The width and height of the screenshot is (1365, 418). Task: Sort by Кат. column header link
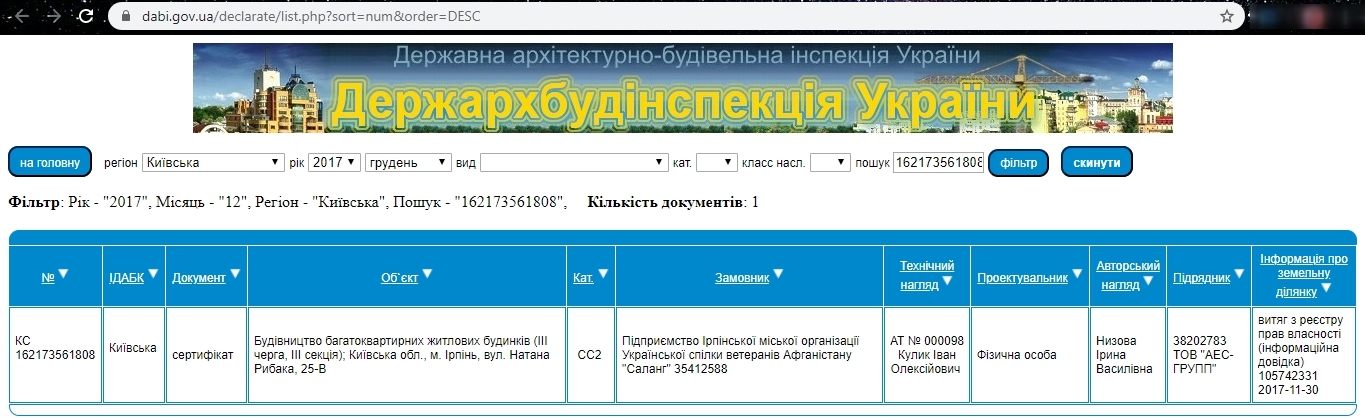(584, 278)
